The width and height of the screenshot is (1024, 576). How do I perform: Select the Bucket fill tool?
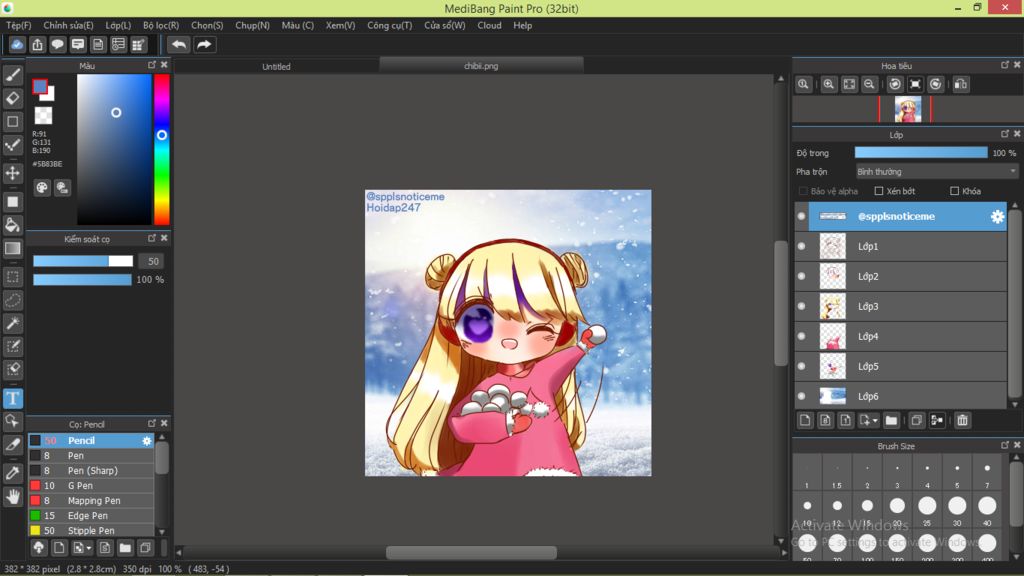(12, 225)
